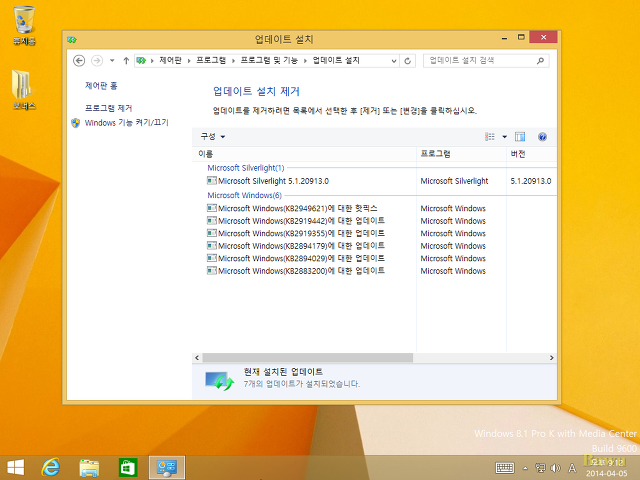Click the shield icon beside Windows 기능
Image resolution: width=640 pixels, height=480 pixels.
(x=76, y=123)
